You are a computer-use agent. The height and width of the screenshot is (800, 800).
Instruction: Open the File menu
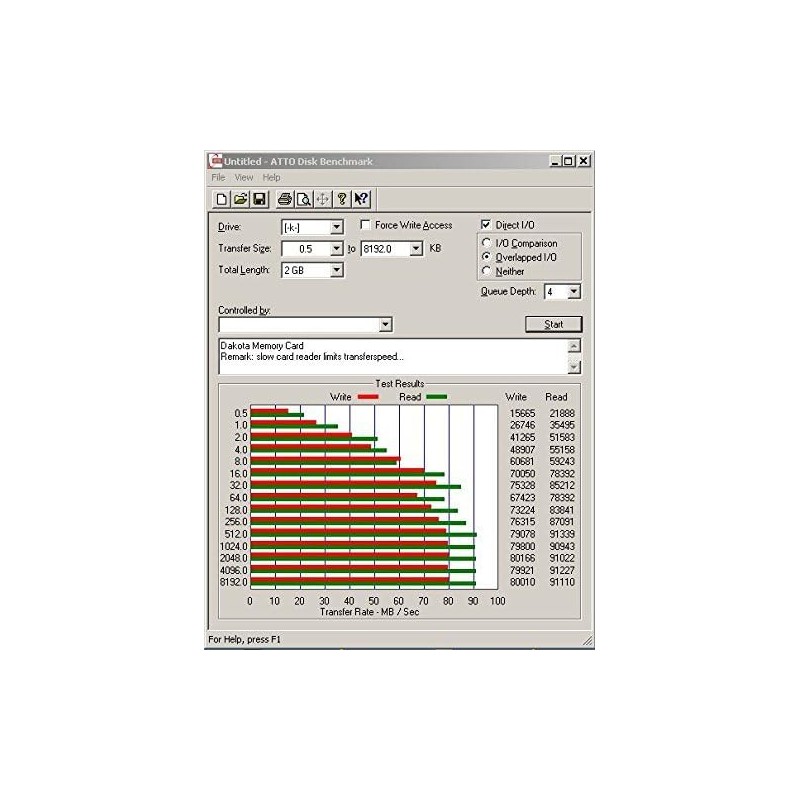(x=217, y=177)
